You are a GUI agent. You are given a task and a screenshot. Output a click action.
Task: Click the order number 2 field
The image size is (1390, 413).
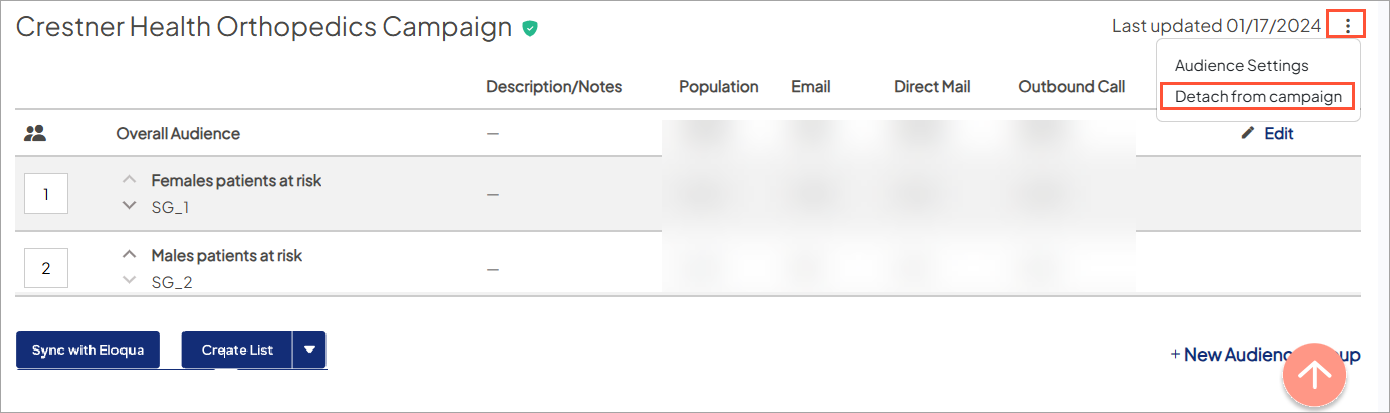pyautogui.click(x=46, y=268)
